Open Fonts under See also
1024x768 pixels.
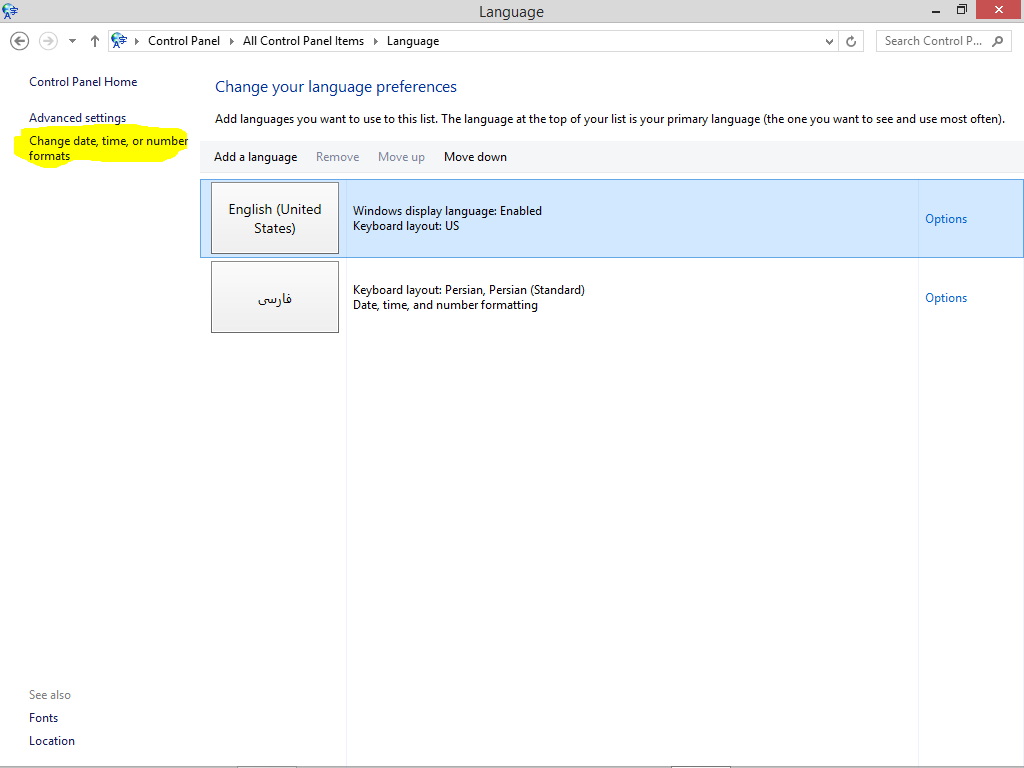coord(44,718)
